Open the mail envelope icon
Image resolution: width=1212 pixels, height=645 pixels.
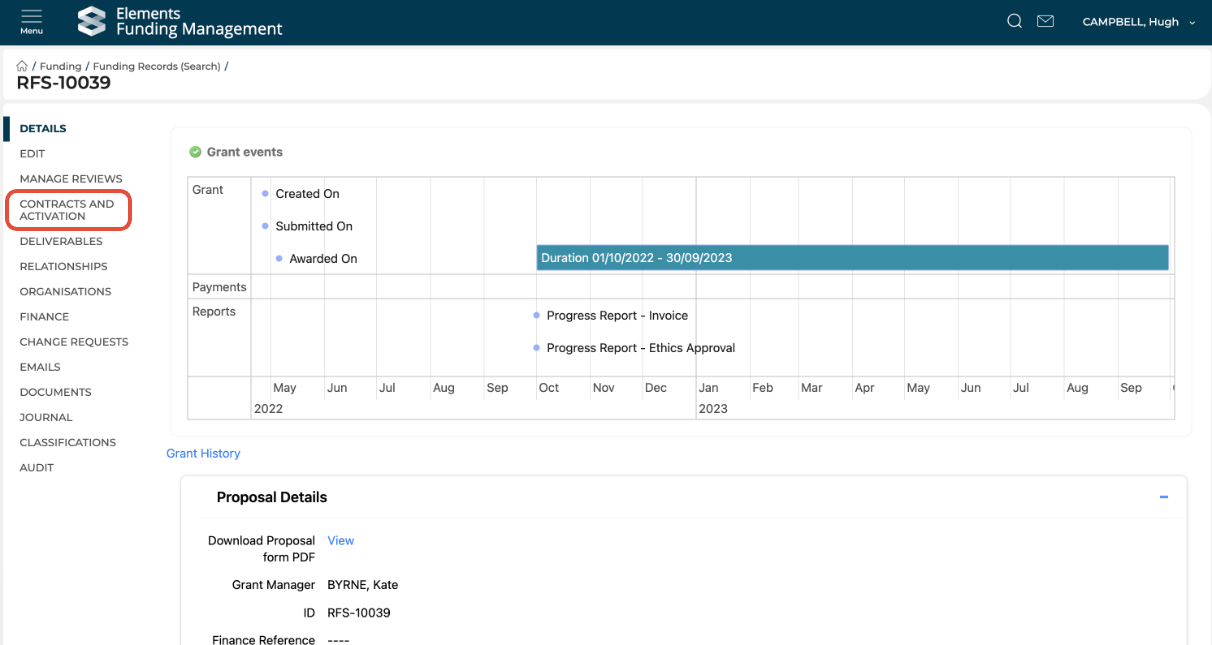click(x=1045, y=21)
